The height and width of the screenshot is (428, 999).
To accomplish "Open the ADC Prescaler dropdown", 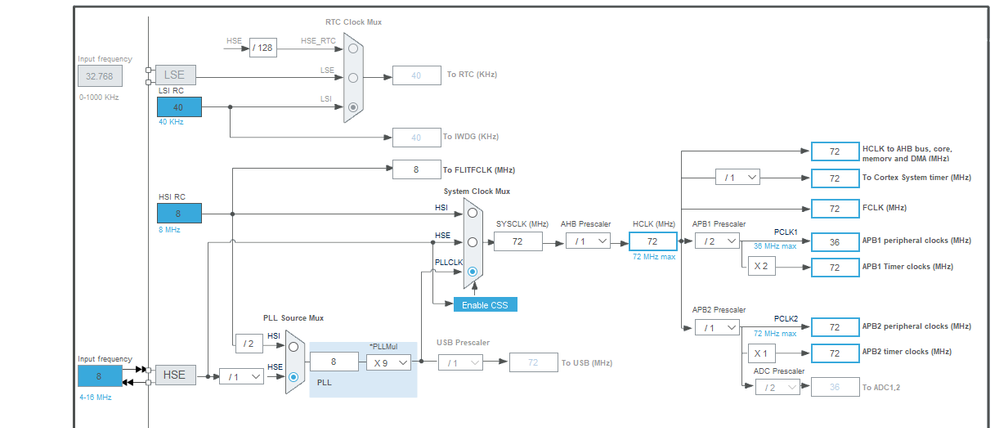I will (777, 387).
